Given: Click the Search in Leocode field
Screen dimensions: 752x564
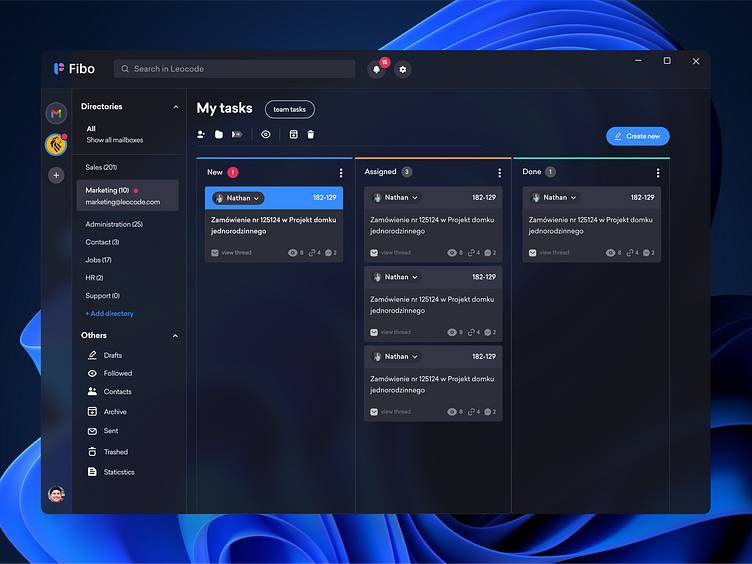Looking at the screenshot, I should pos(235,69).
